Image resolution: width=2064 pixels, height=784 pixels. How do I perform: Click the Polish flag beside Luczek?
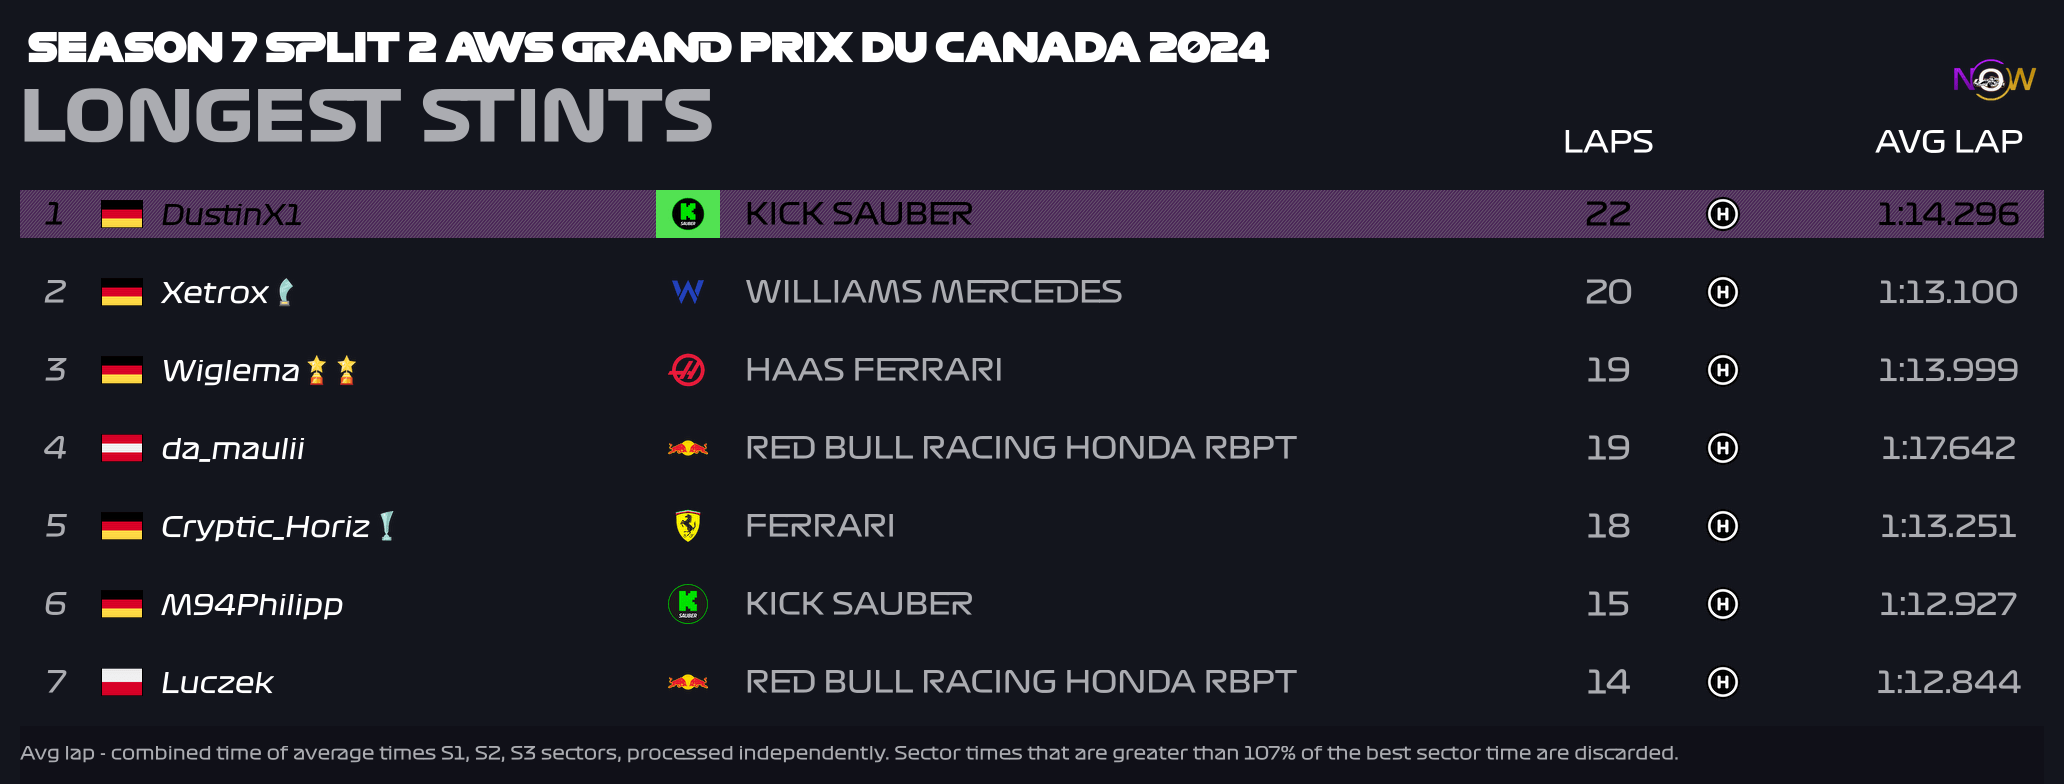122,682
